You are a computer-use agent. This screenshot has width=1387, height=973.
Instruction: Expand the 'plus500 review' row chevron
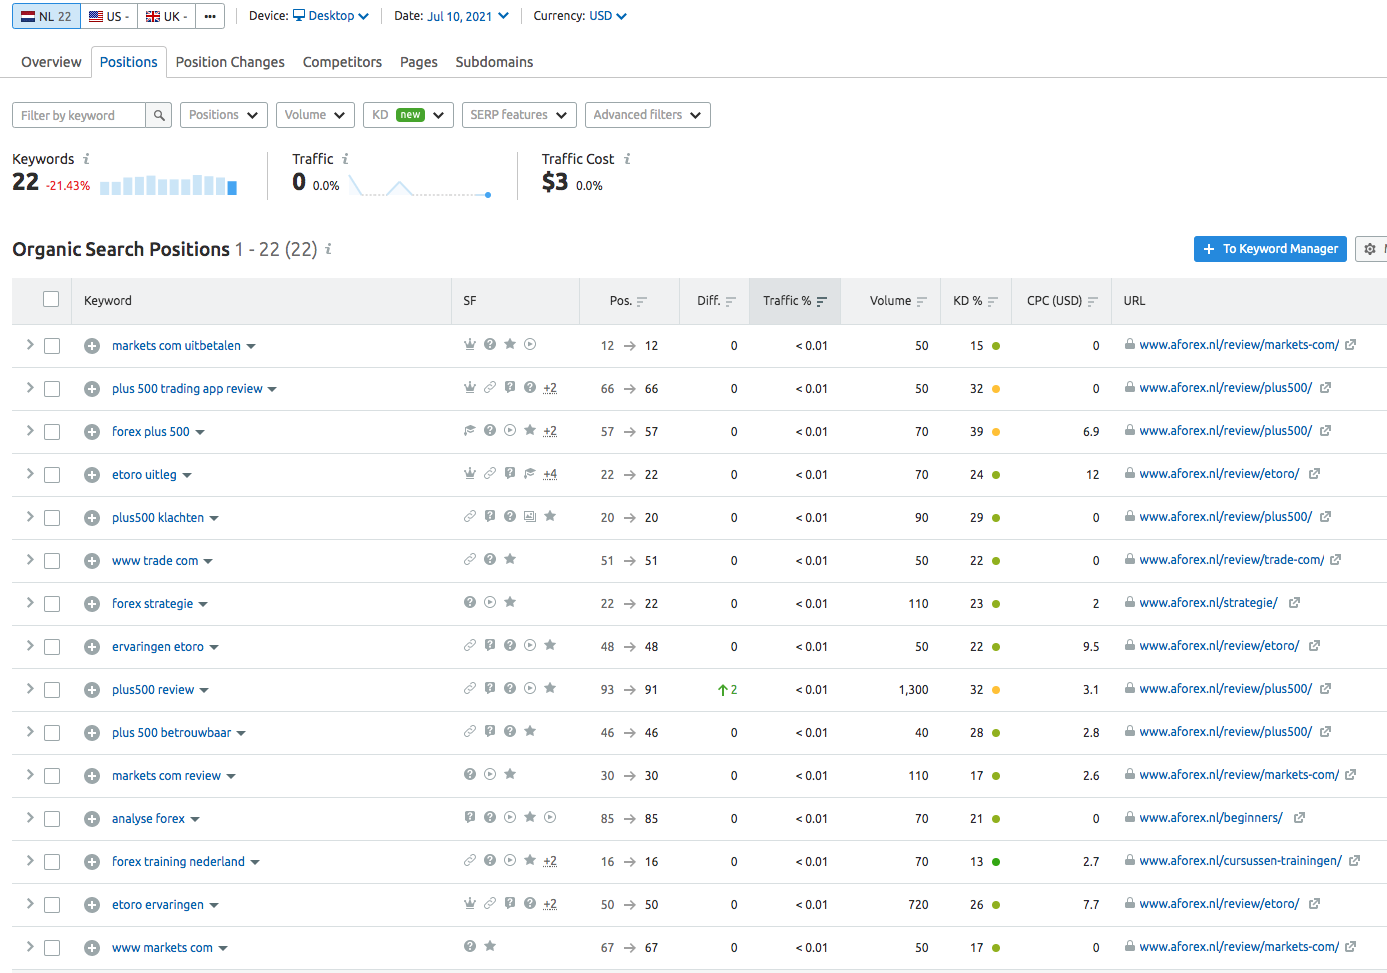pyautogui.click(x=30, y=689)
